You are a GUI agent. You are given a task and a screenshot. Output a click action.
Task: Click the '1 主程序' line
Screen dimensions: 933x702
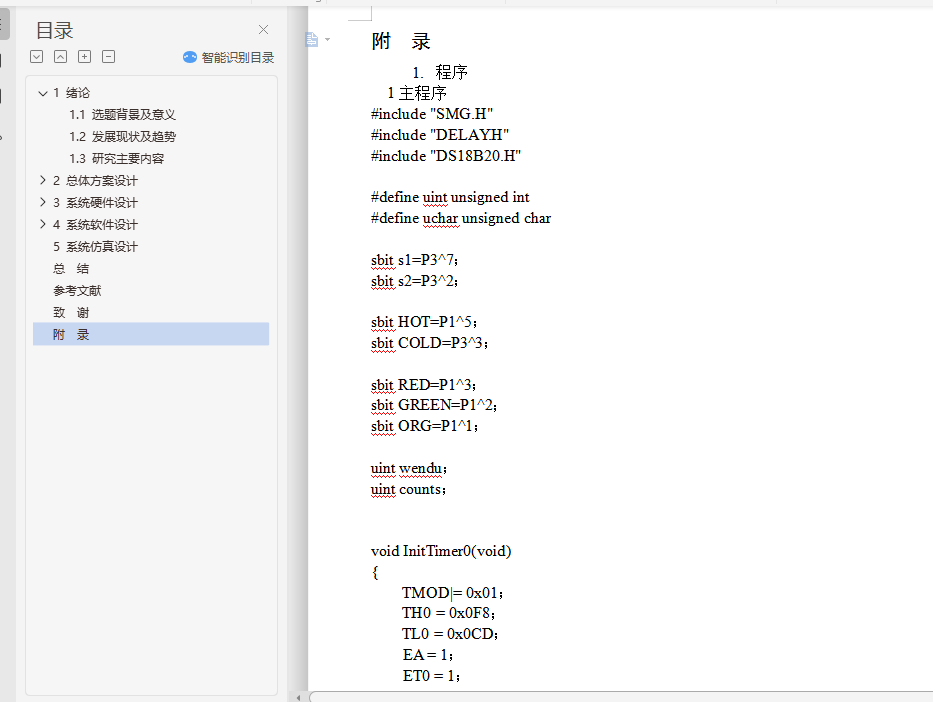tap(417, 93)
